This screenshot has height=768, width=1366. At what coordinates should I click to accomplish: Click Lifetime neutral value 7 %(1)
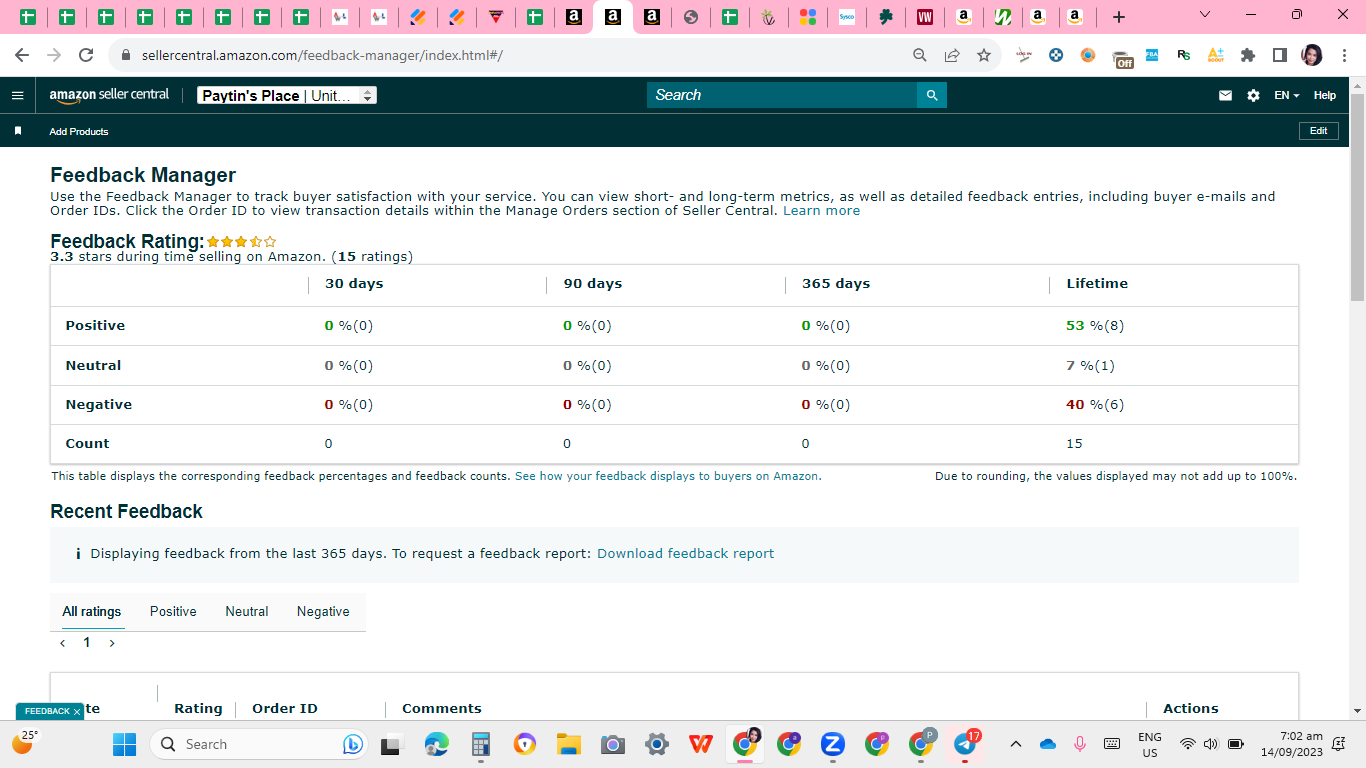pyautogui.click(x=1090, y=365)
